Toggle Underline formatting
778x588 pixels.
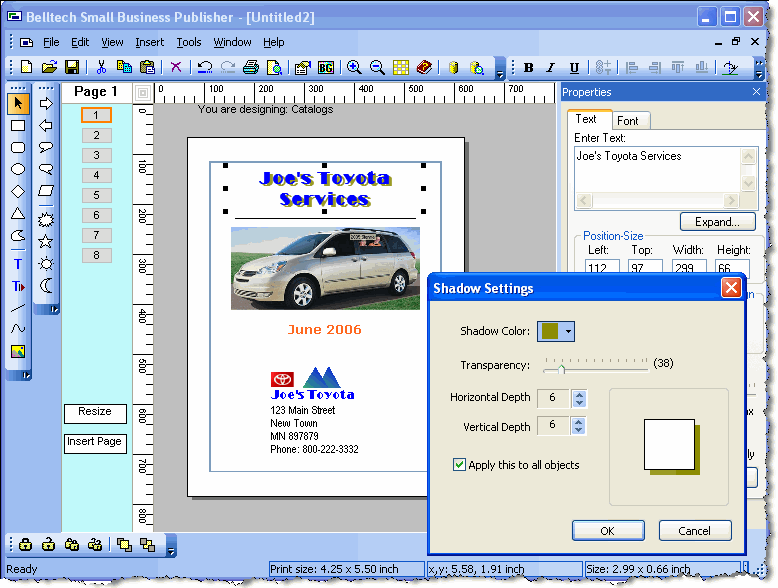point(574,68)
